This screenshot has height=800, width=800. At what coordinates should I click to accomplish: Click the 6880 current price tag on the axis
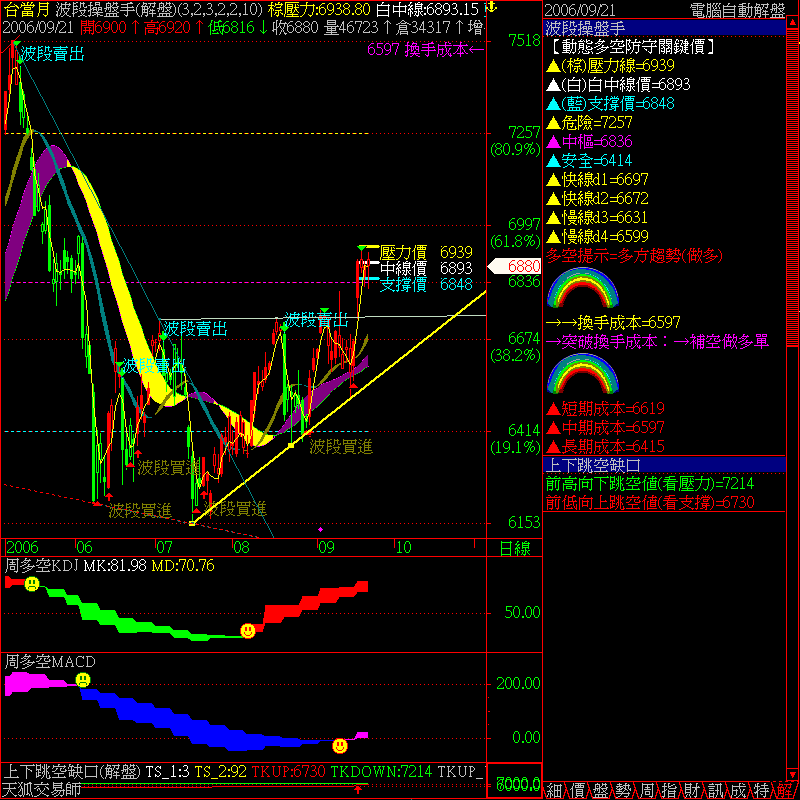click(x=515, y=266)
